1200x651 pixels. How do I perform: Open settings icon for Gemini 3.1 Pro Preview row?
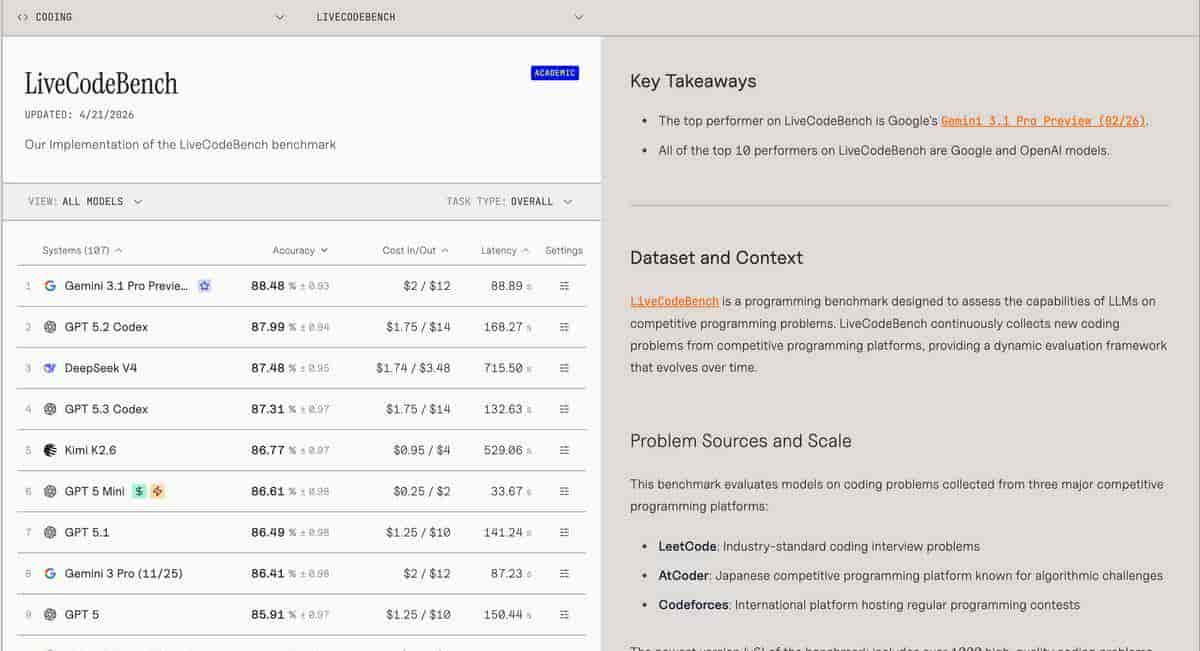pyautogui.click(x=564, y=286)
